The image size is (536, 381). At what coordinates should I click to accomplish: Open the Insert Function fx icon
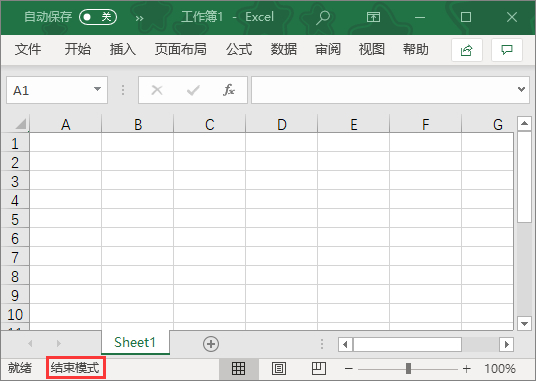tap(229, 90)
